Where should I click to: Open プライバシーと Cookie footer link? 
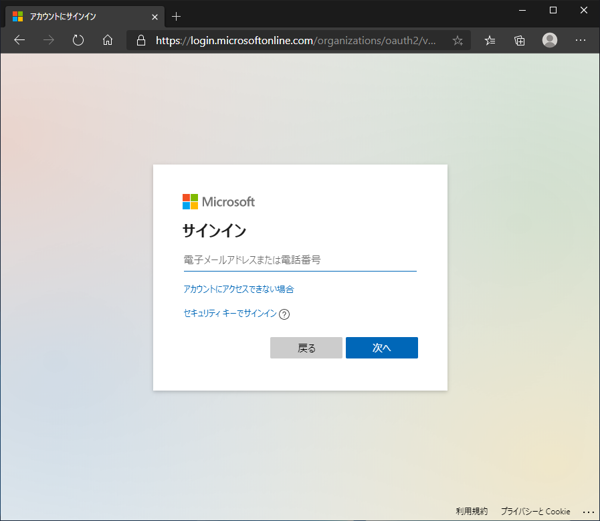pos(535,511)
